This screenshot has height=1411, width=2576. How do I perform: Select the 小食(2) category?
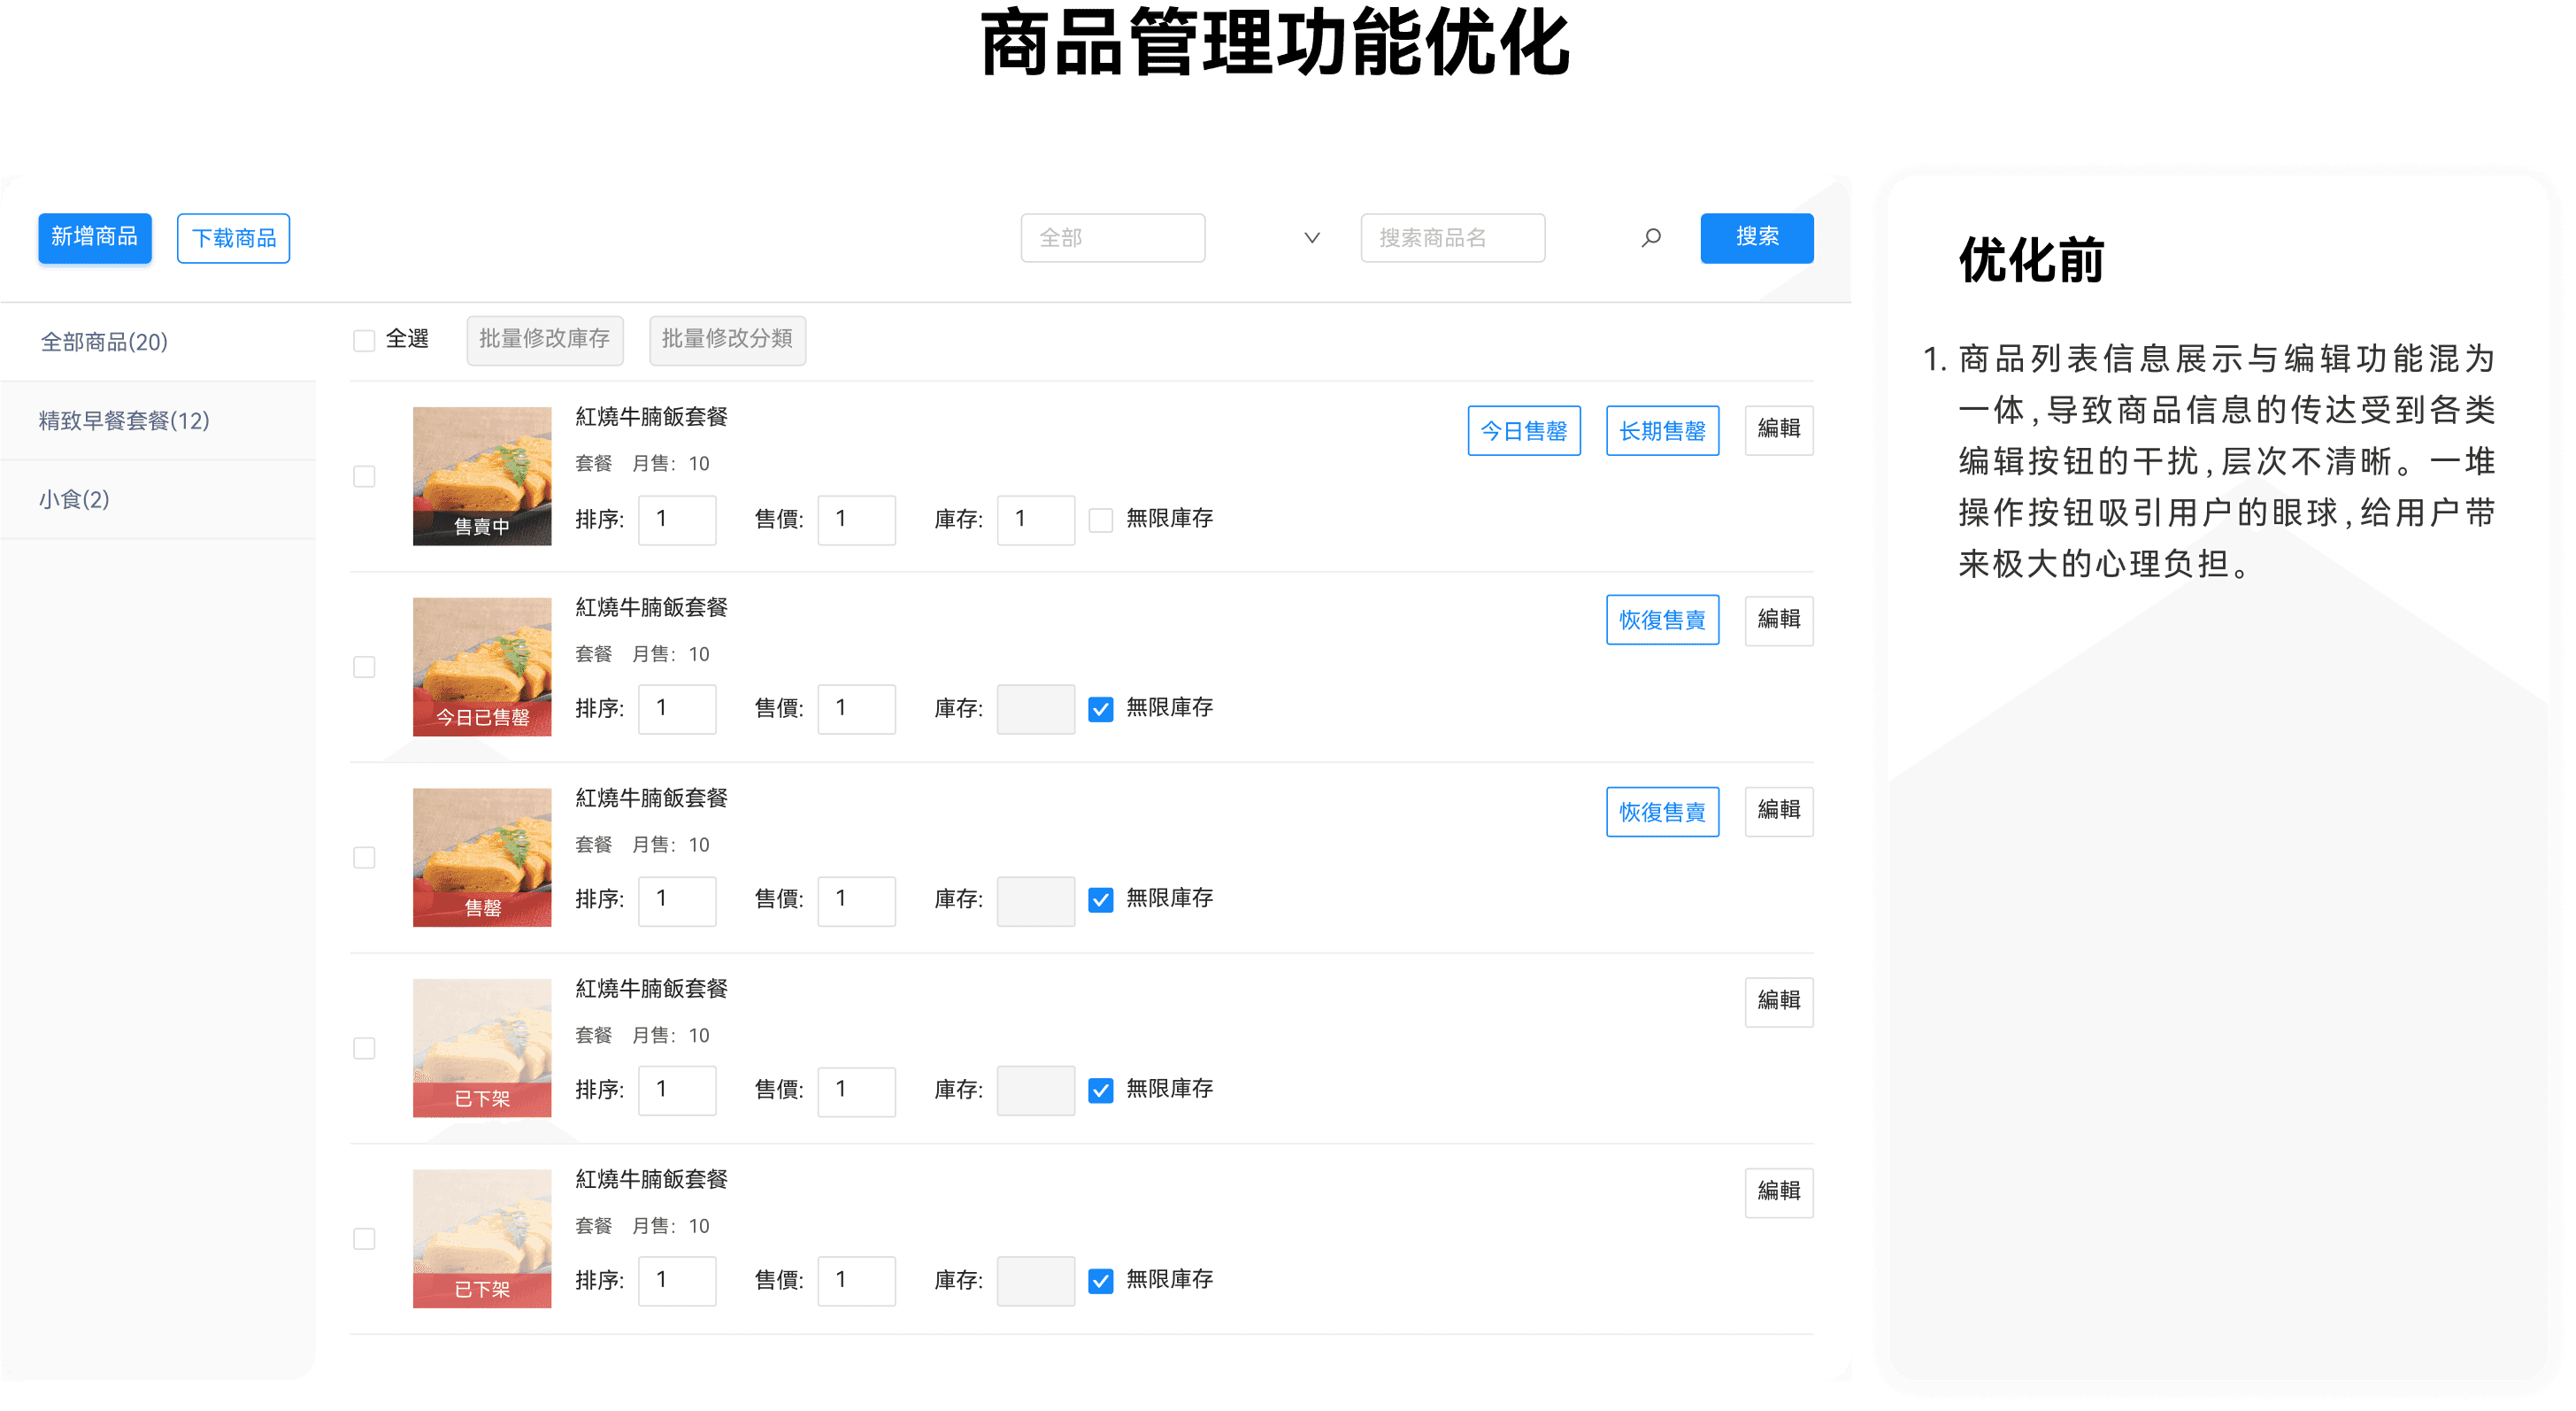pyautogui.click(x=74, y=499)
